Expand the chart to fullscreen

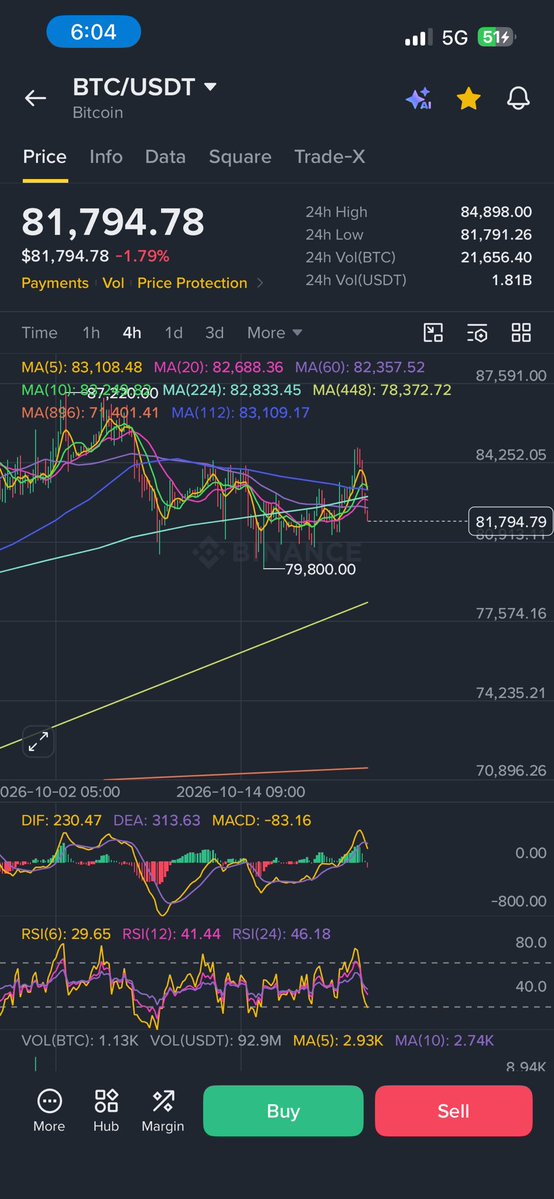pos(38,741)
